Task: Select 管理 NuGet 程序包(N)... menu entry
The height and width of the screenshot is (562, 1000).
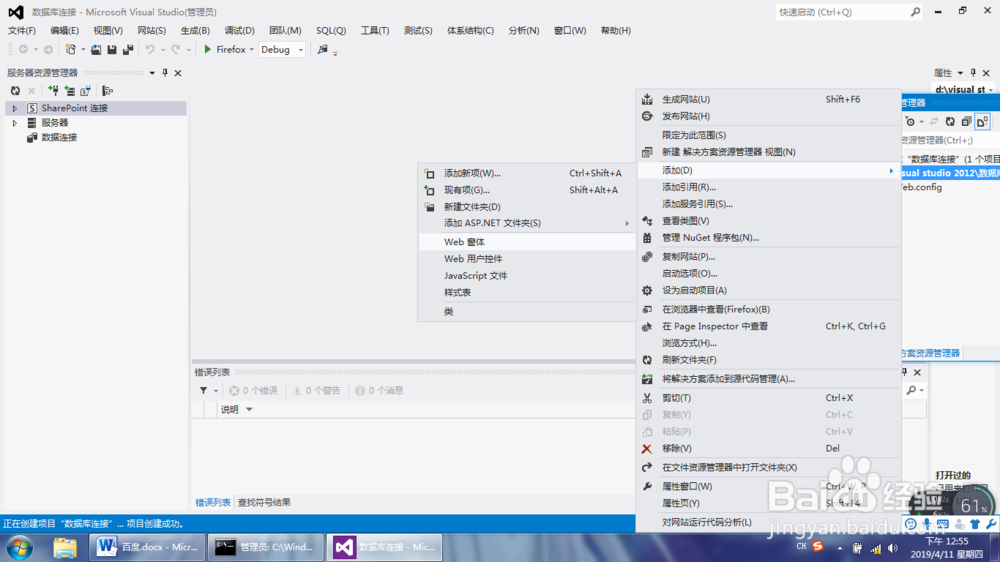Action: coord(768,237)
